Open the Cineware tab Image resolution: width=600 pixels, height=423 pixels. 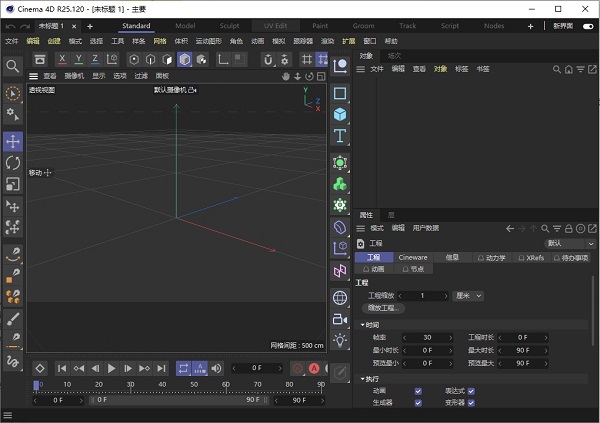pyautogui.click(x=412, y=257)
